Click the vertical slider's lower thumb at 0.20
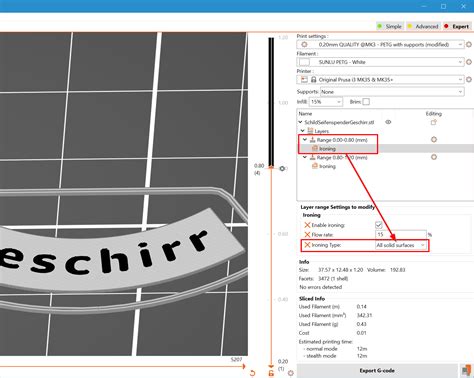Screen dimensions: 474x378 coord(271,366)
